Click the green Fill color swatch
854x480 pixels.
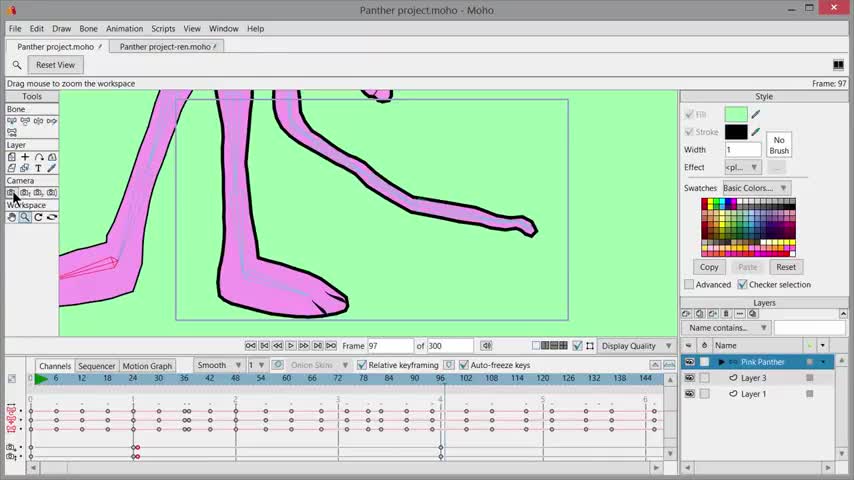736,114
